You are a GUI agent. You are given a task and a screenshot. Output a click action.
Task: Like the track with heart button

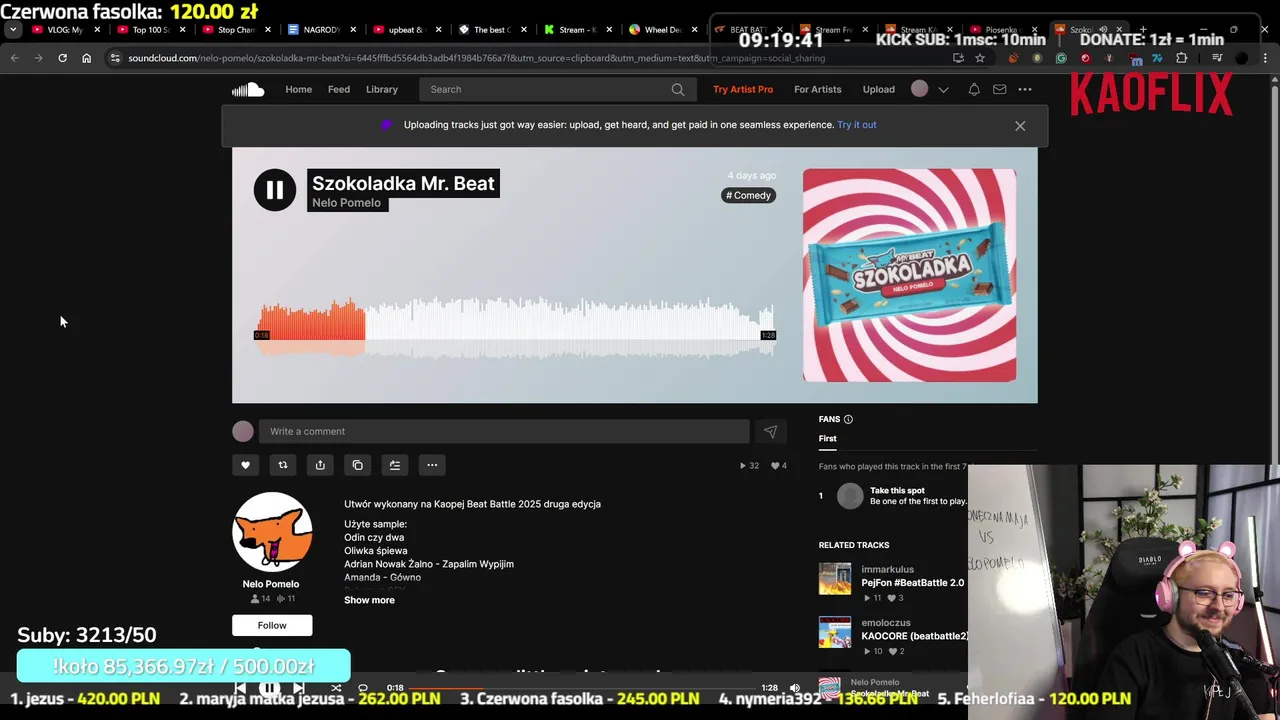[x=245, y=465]
